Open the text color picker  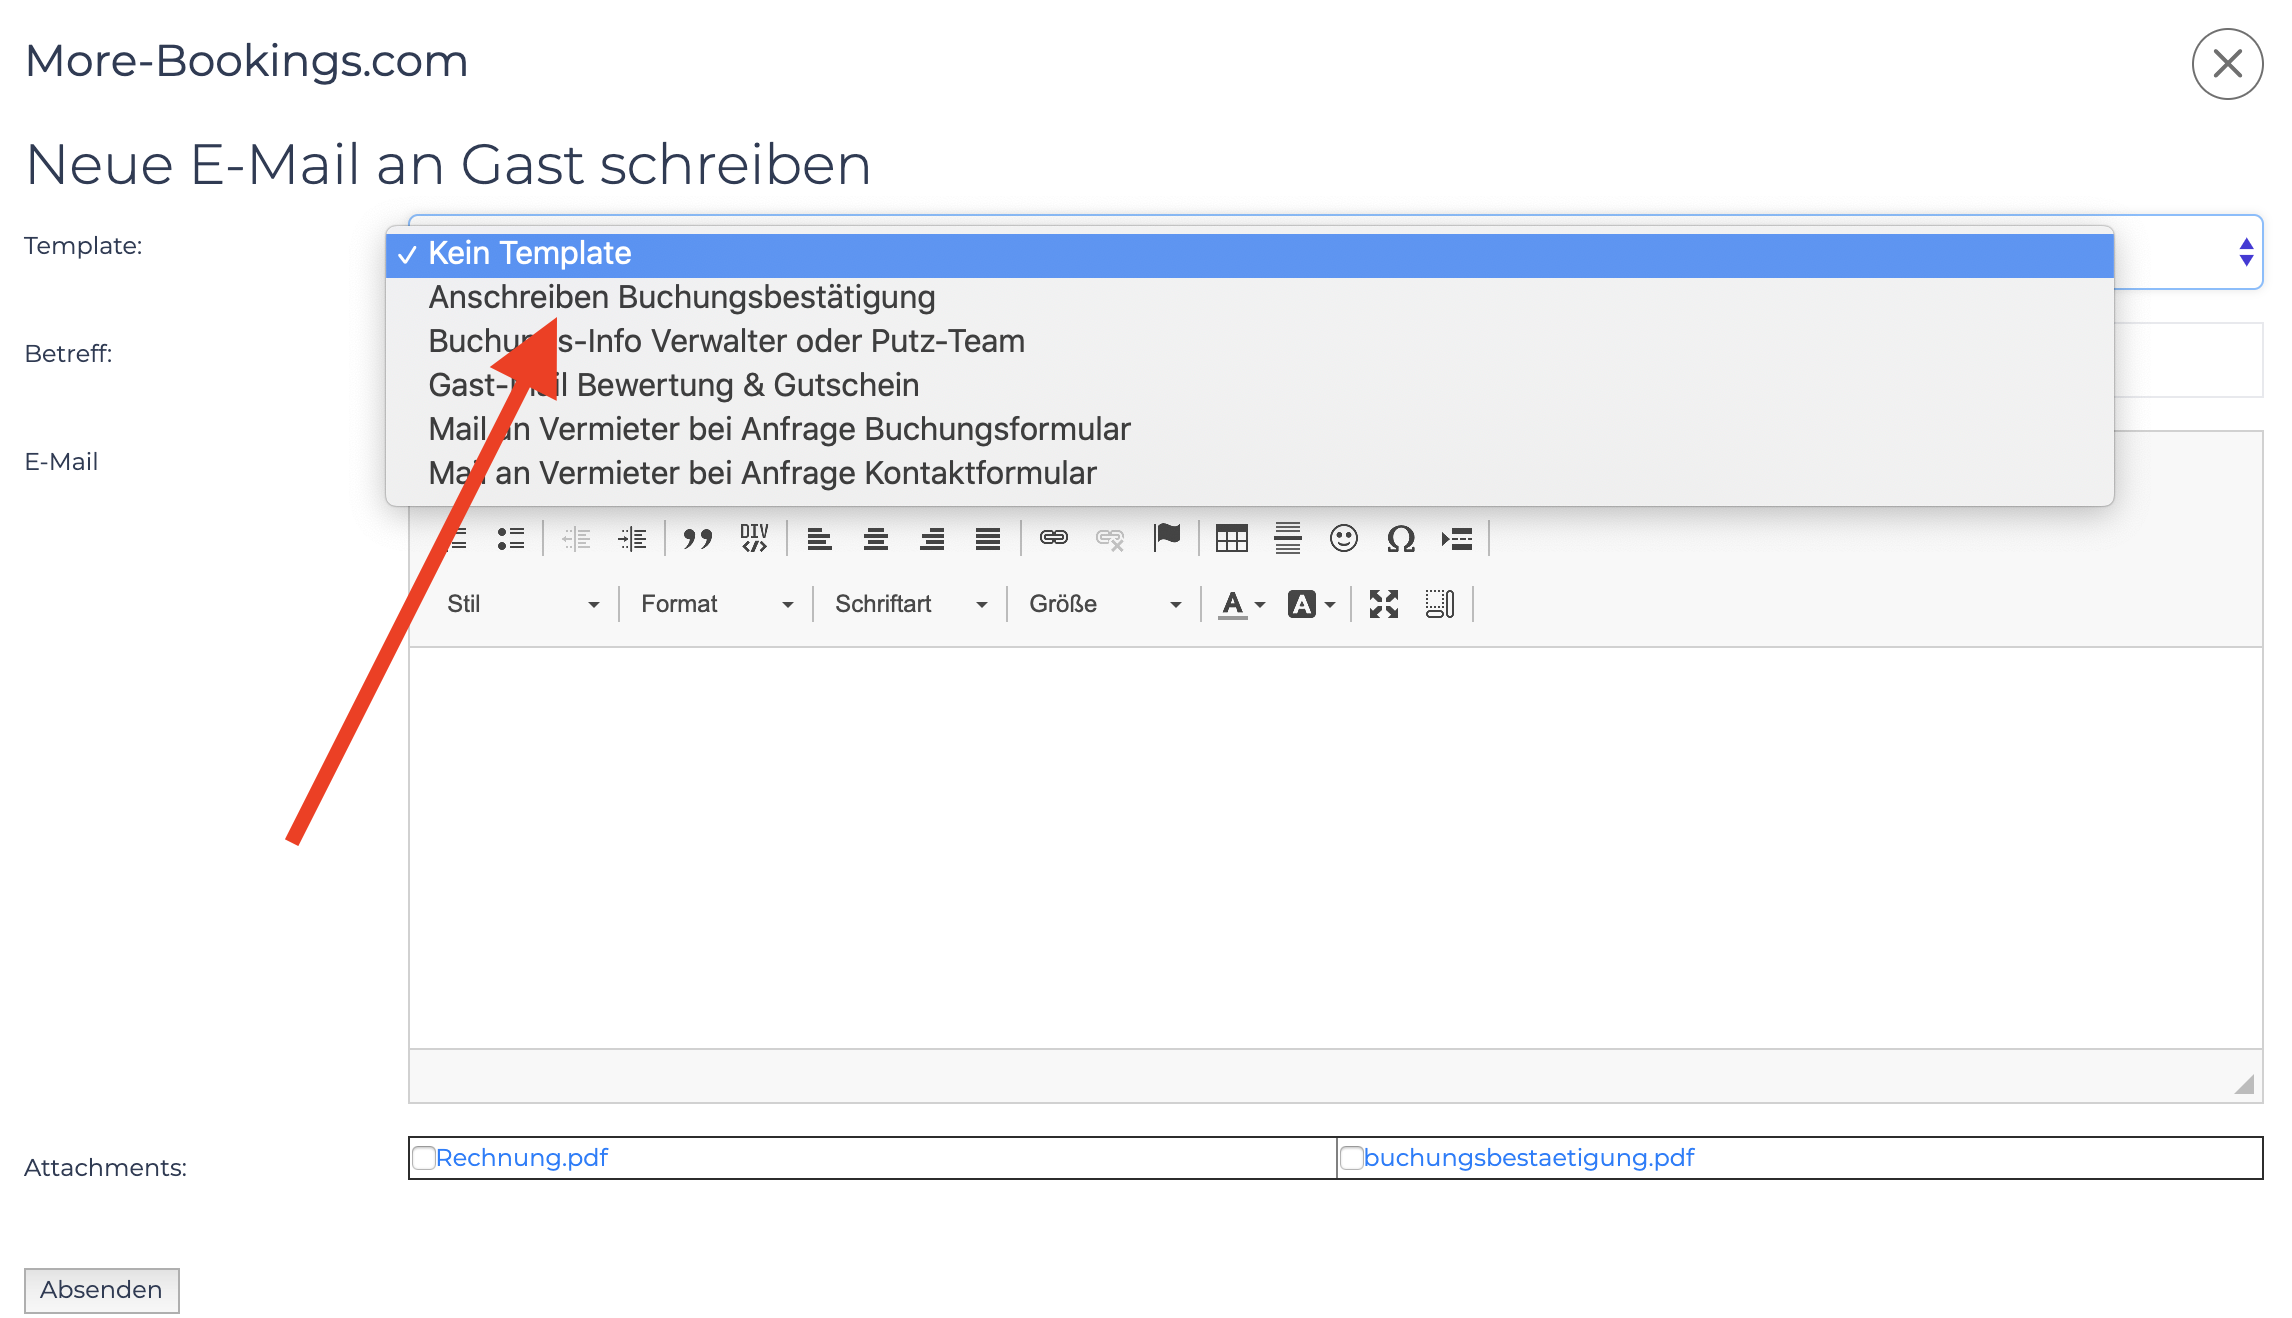pos(1242,604)
